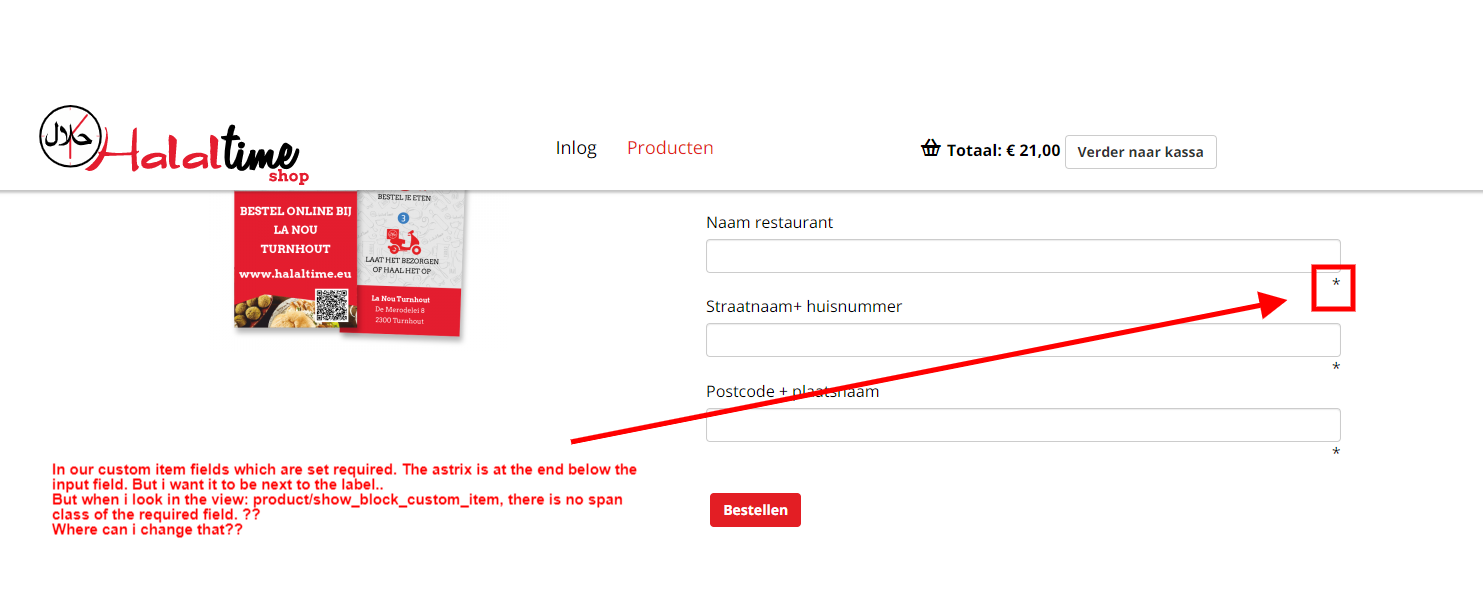Click the Naam restaurant label
The height and width of the screenshot is (612, 1483).
pyautogui.click(x=769, y=222)
